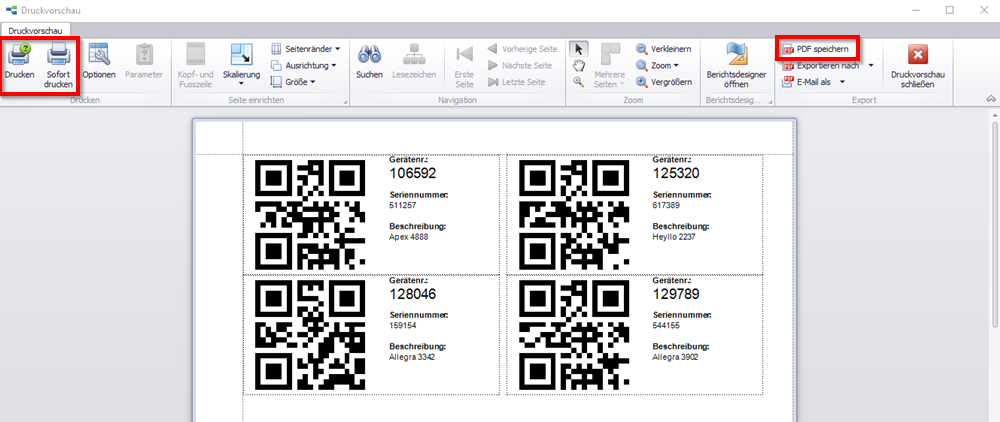Click Sofort drucken quick print icon

coord(58,58)
